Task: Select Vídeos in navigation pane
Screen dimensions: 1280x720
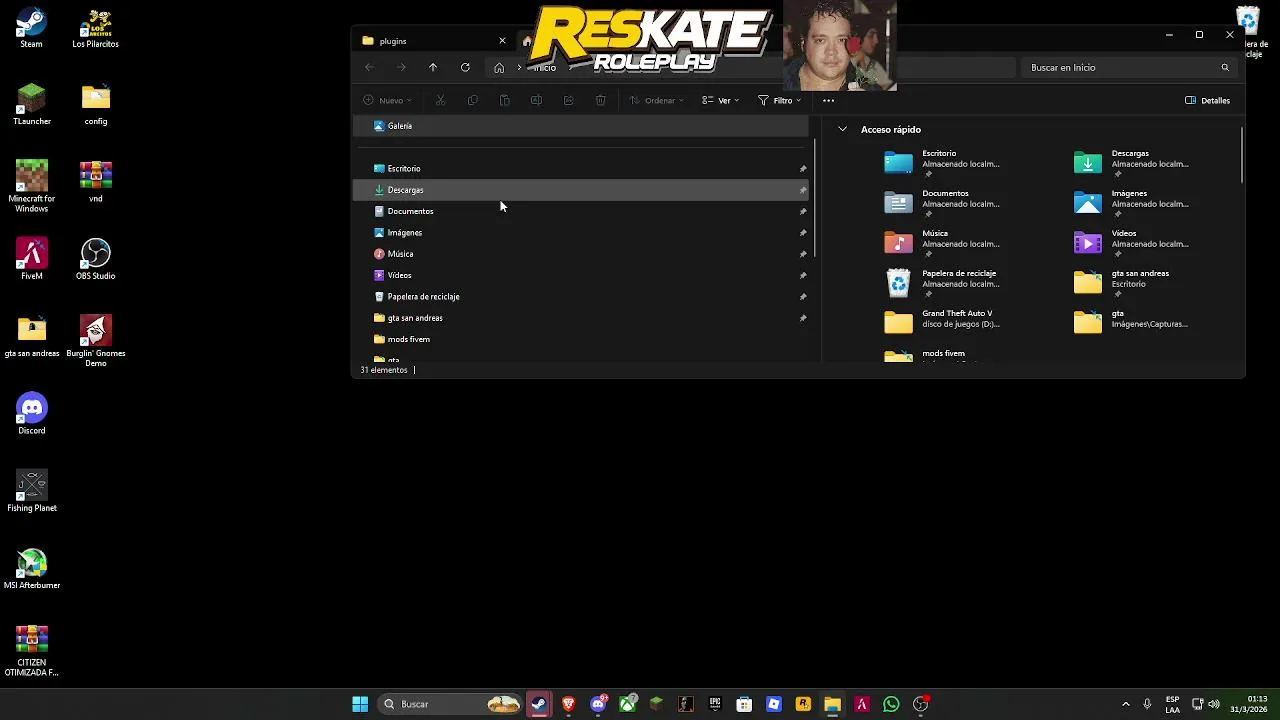Action: 581,275
